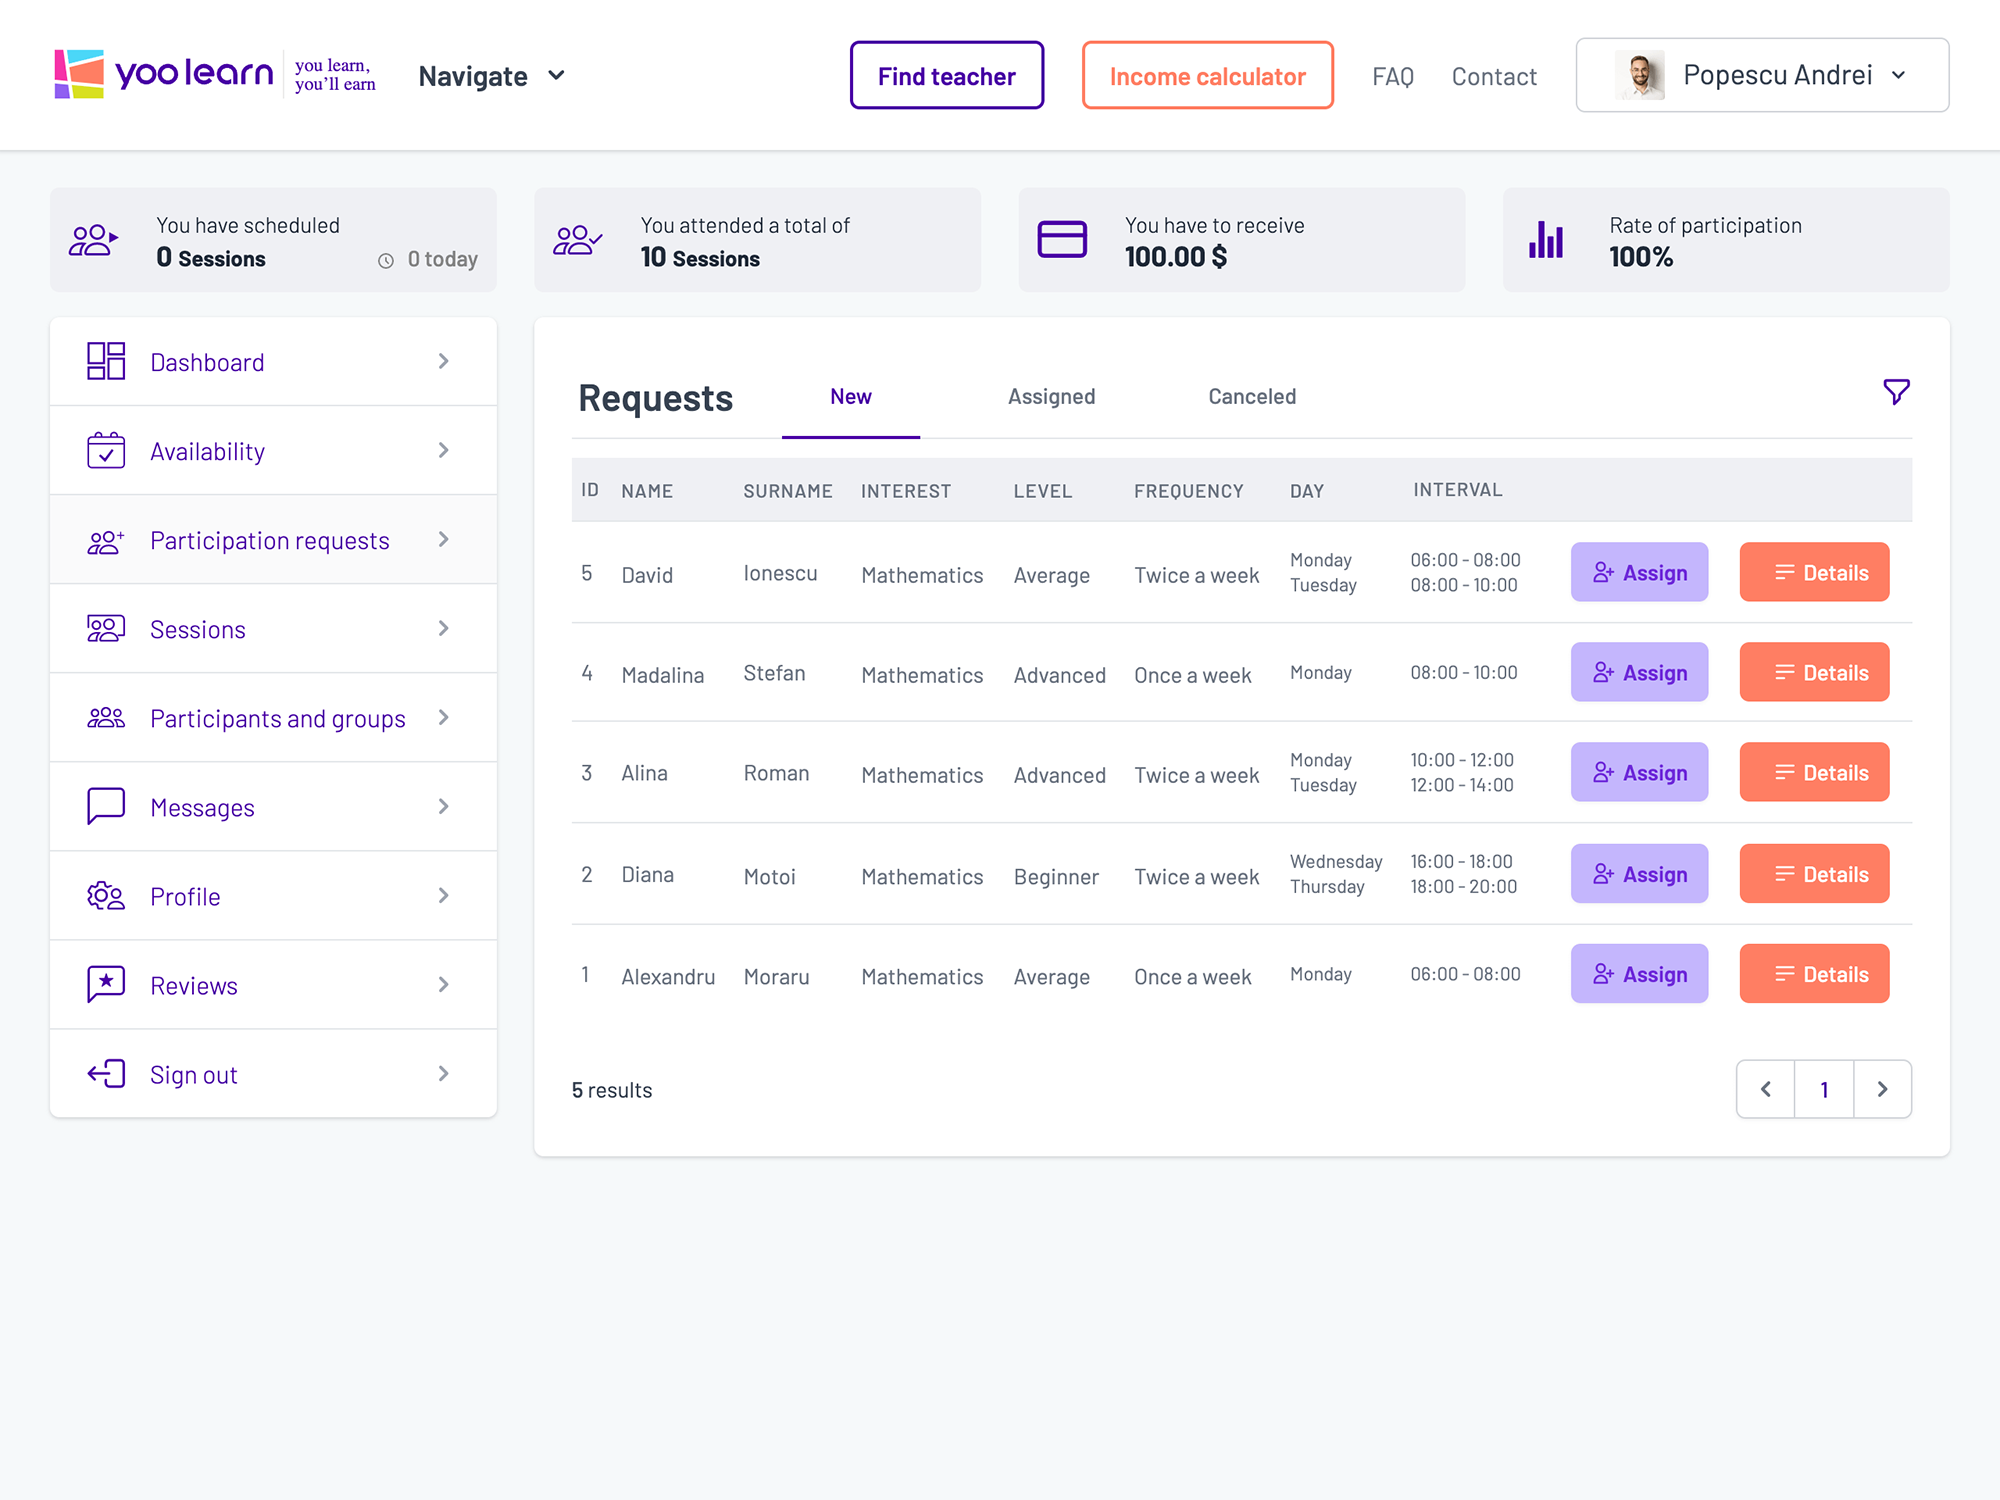Switch to the Assigned requests tab
2000x1500 pixels.
pyautogui.click(x=1051, y=396)
